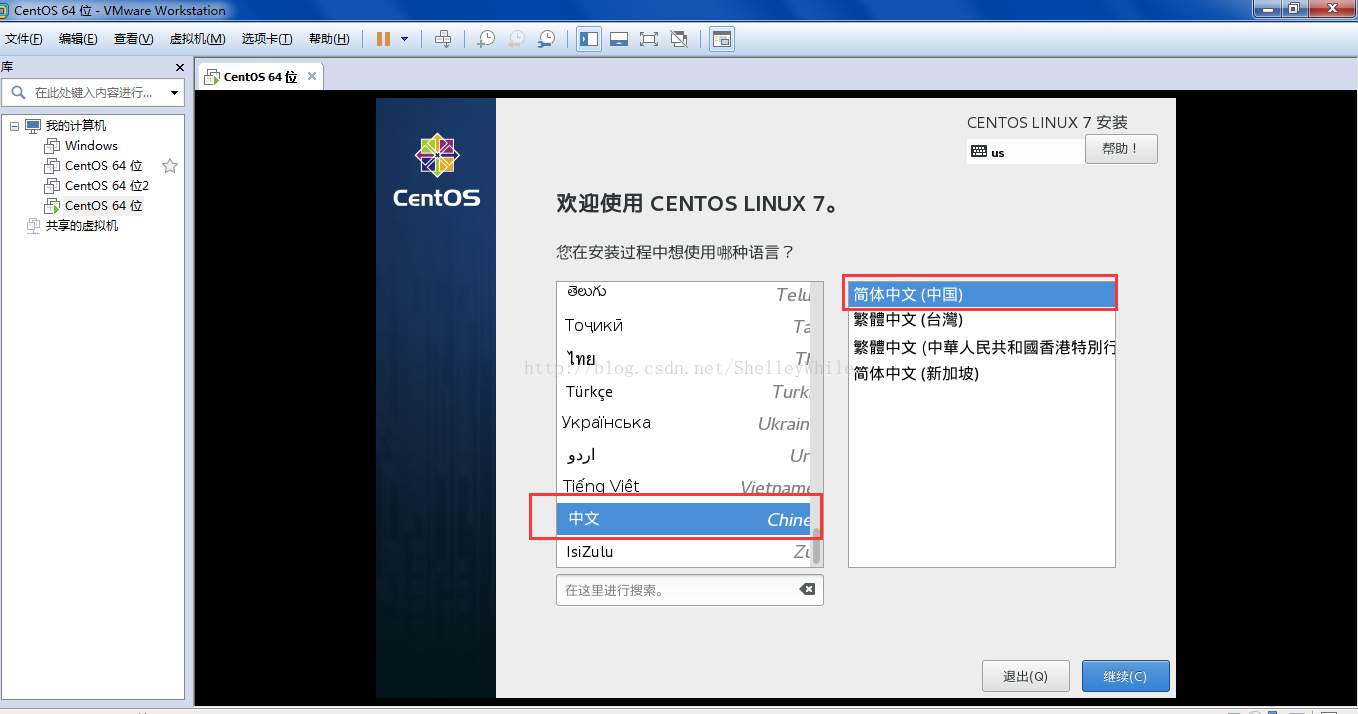Screen dimensions: 1358x714
Task: Open the 查看(V) menu
Action: click(x=133, y=39)
